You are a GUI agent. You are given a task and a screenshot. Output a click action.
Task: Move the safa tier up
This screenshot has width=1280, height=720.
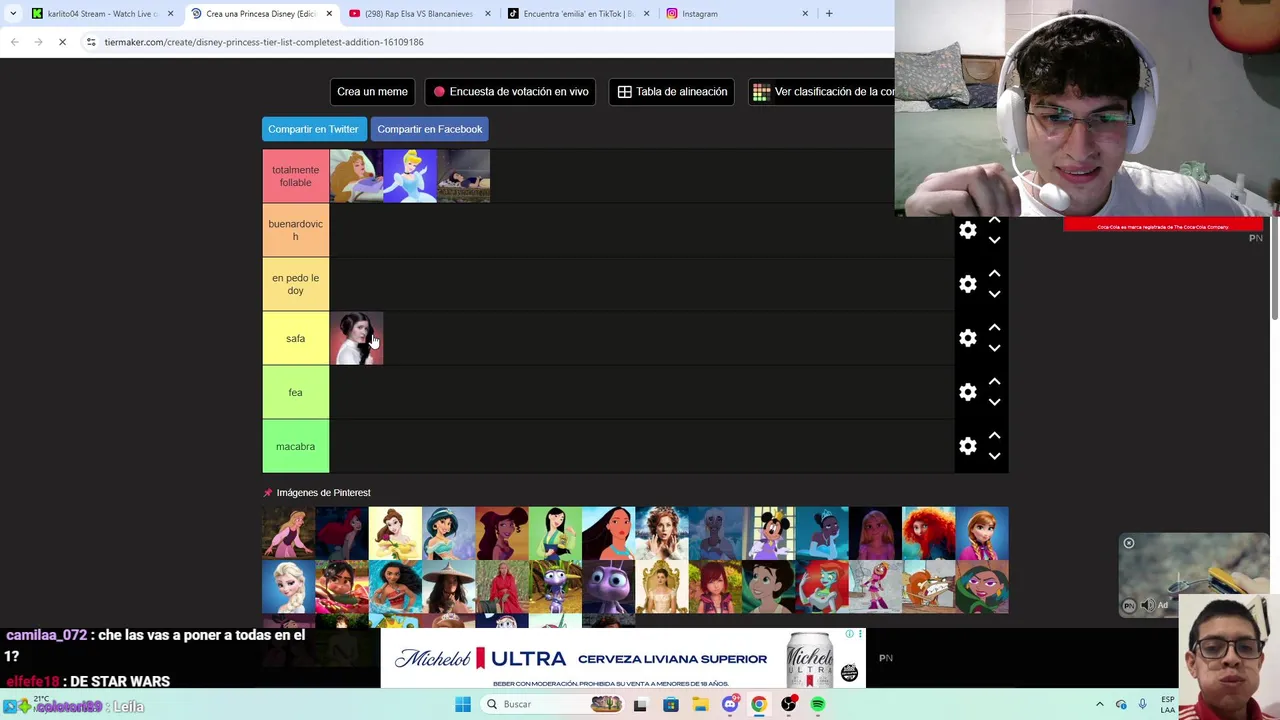[994, 327]
